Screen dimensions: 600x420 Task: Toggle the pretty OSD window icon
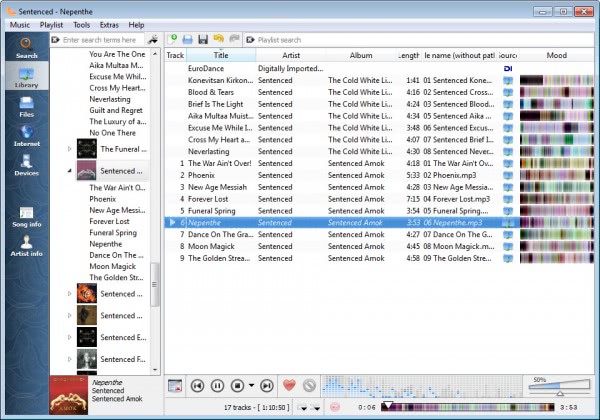click(x=175, y=386)
